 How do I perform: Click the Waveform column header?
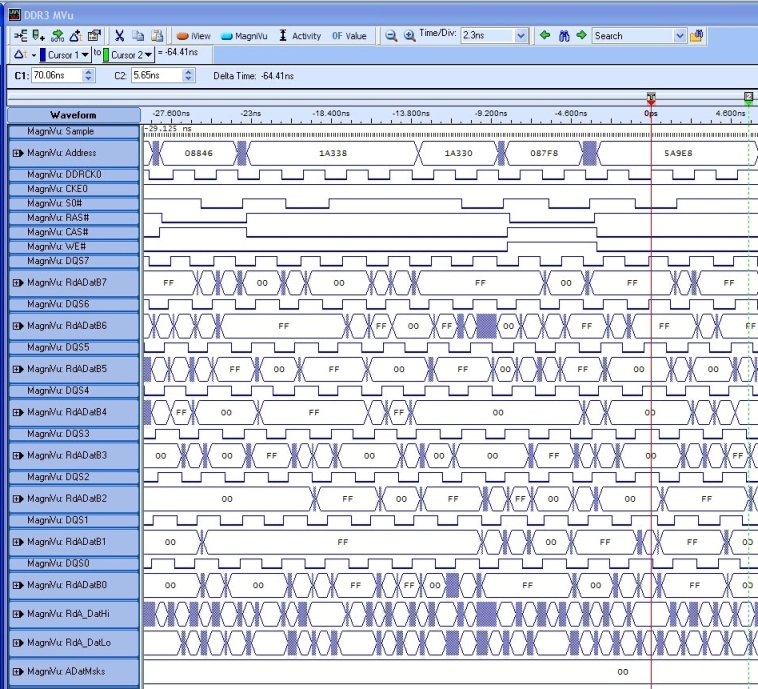click(72, 115)
